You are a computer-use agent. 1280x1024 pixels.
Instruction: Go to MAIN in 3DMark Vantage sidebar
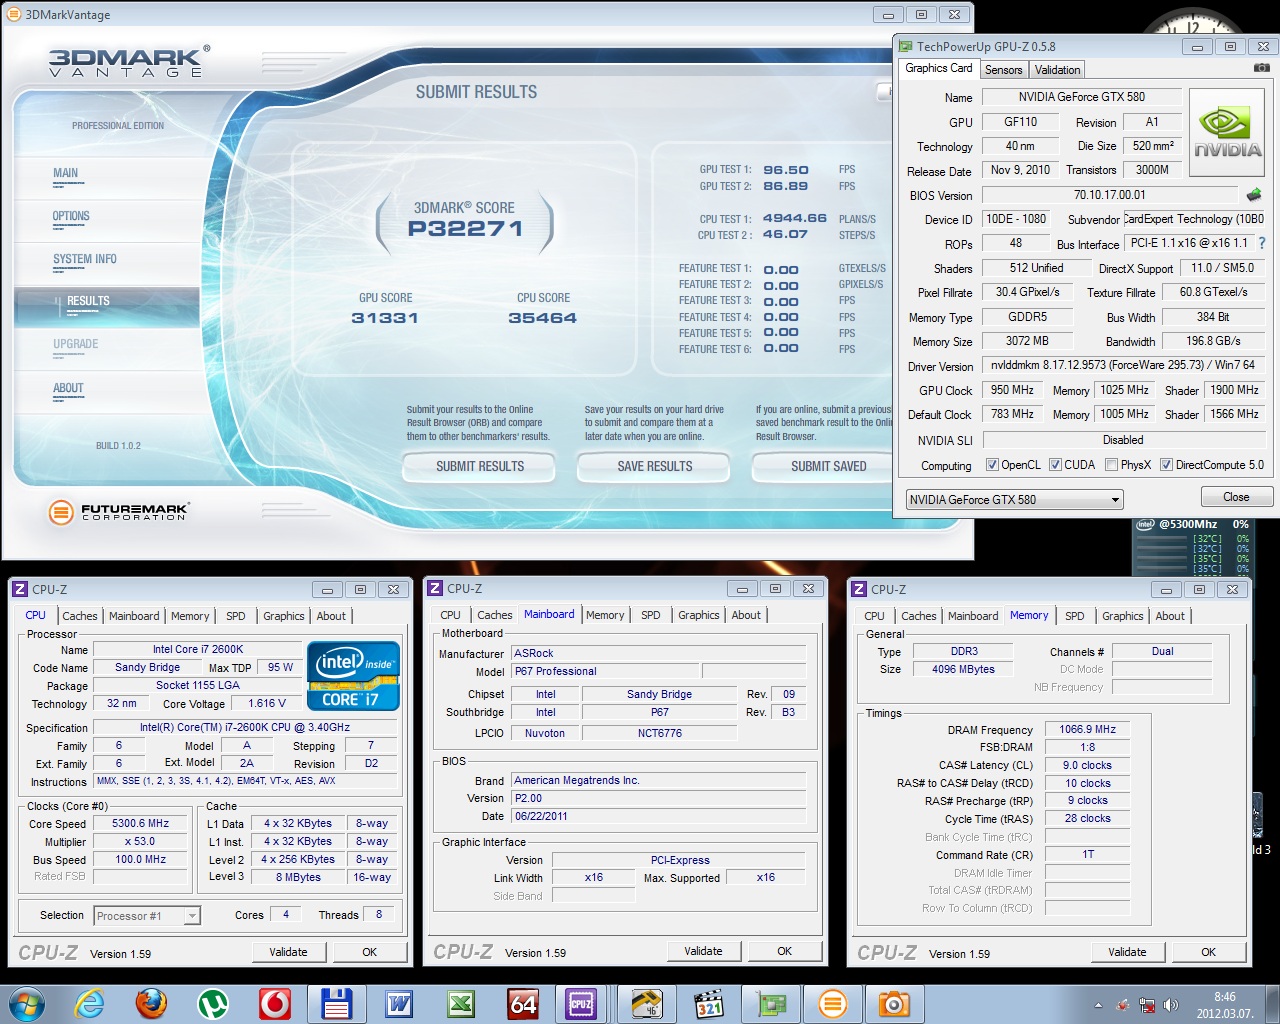[x=66, y=173]
